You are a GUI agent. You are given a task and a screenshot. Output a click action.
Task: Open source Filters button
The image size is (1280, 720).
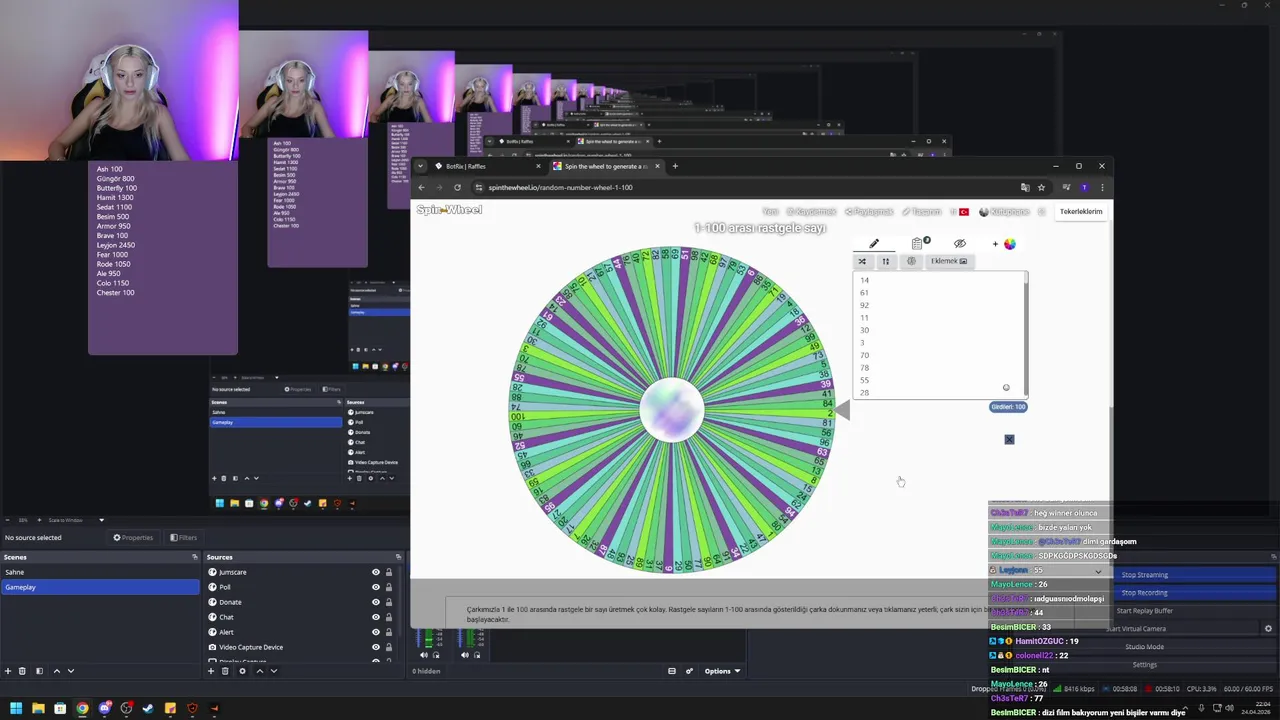[x=183, y=537]
